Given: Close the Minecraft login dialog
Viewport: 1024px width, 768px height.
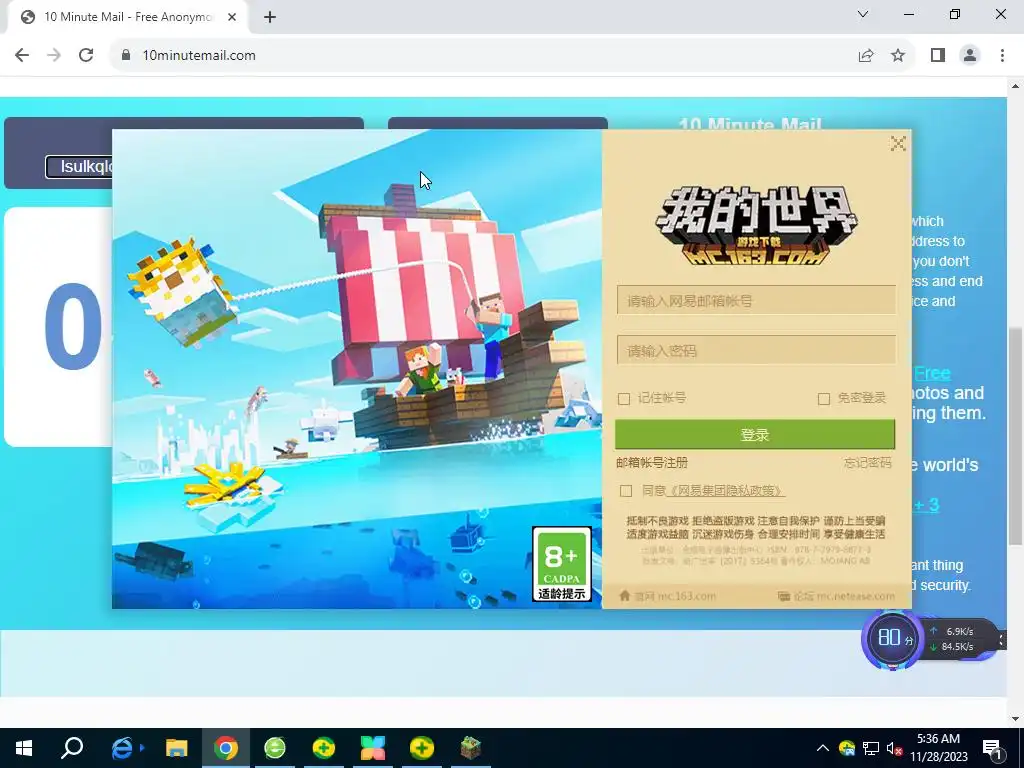Looking at the screenshot, I should (898, 144).
